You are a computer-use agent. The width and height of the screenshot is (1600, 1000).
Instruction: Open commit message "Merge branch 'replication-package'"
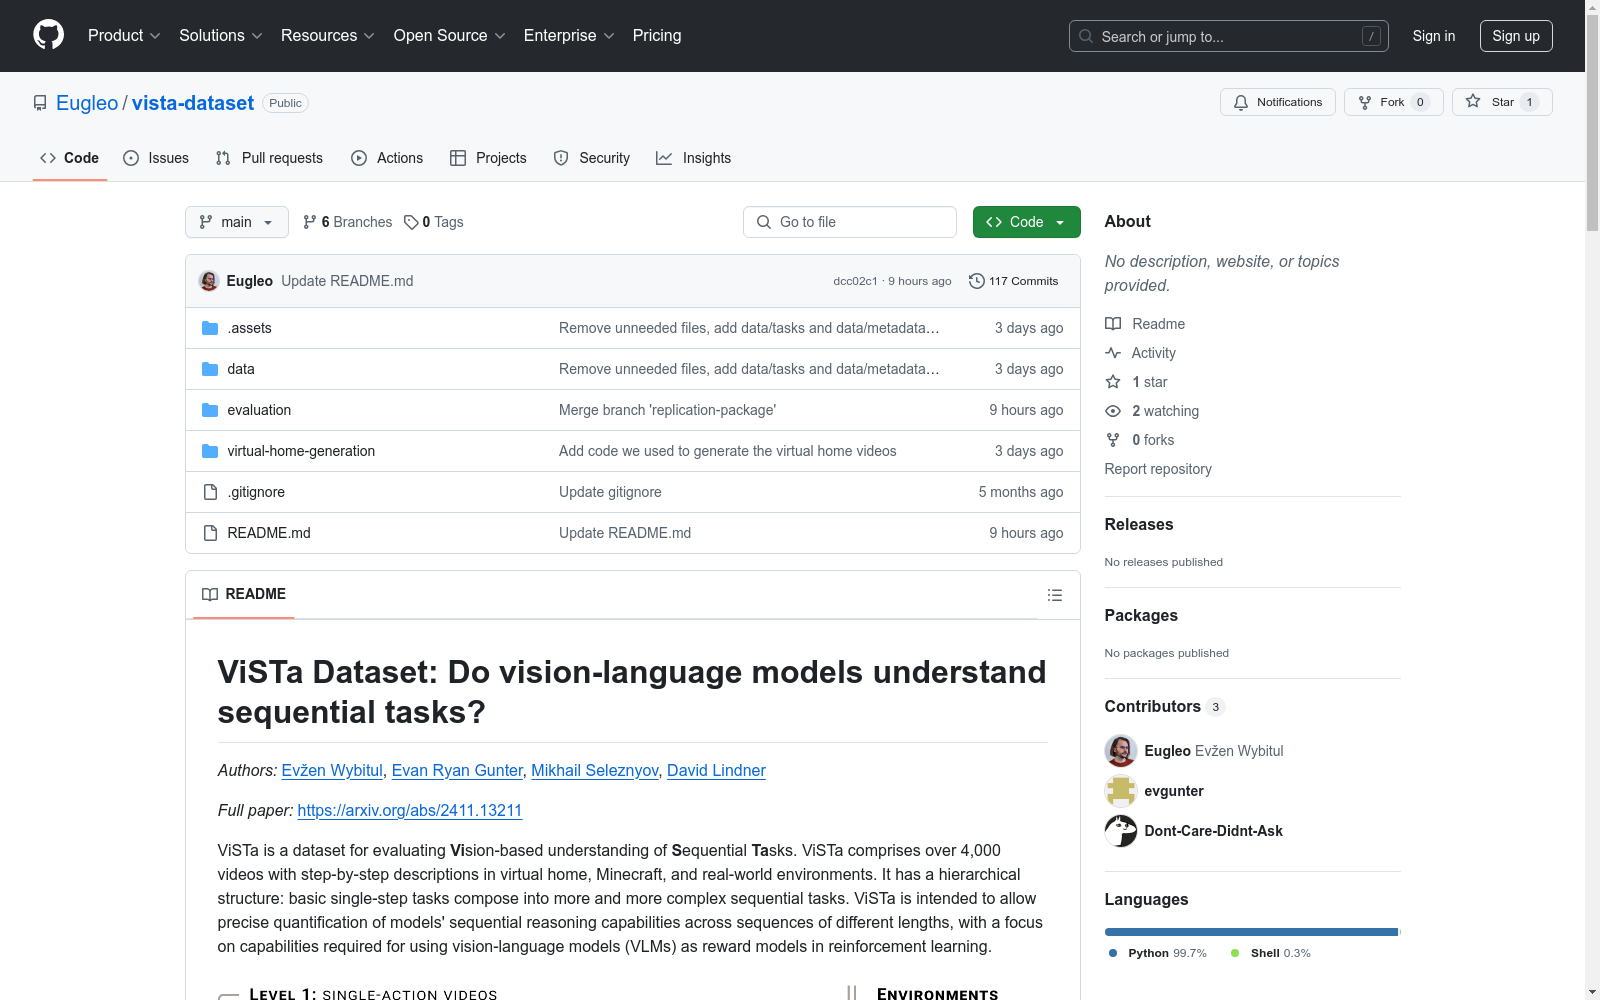click(667, 410)
